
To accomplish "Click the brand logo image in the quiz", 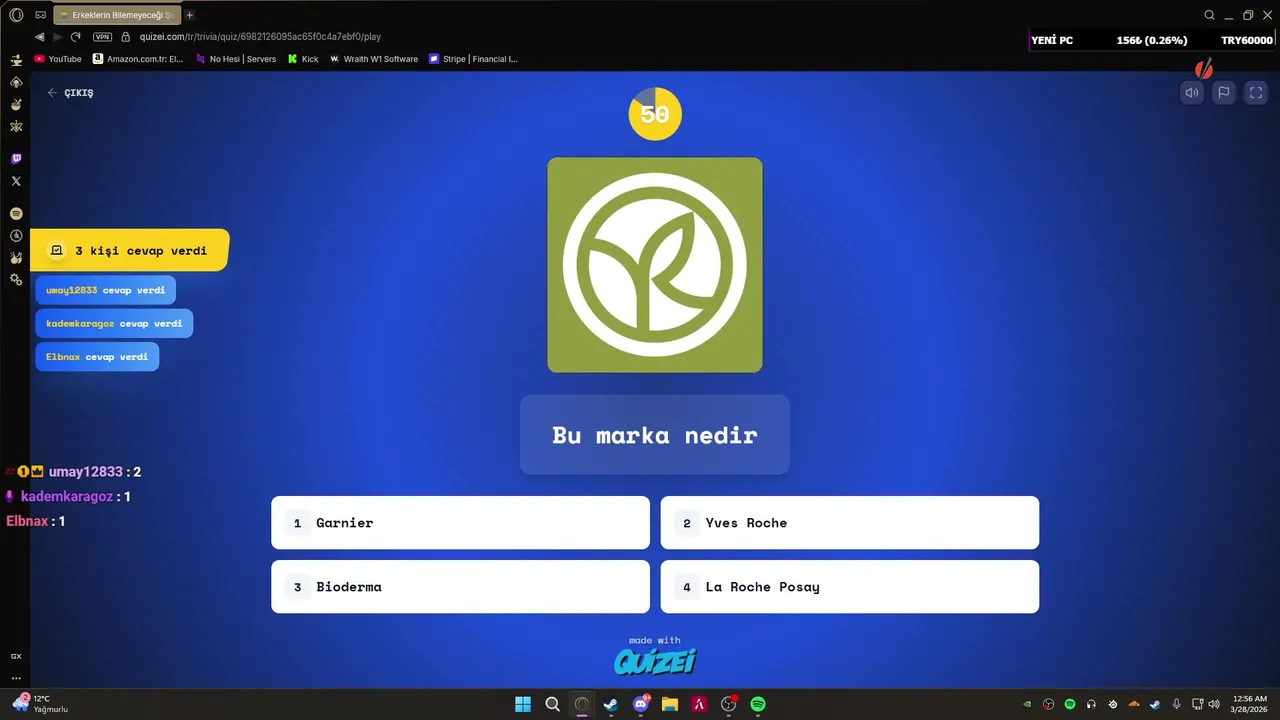I will coord(655,265).
